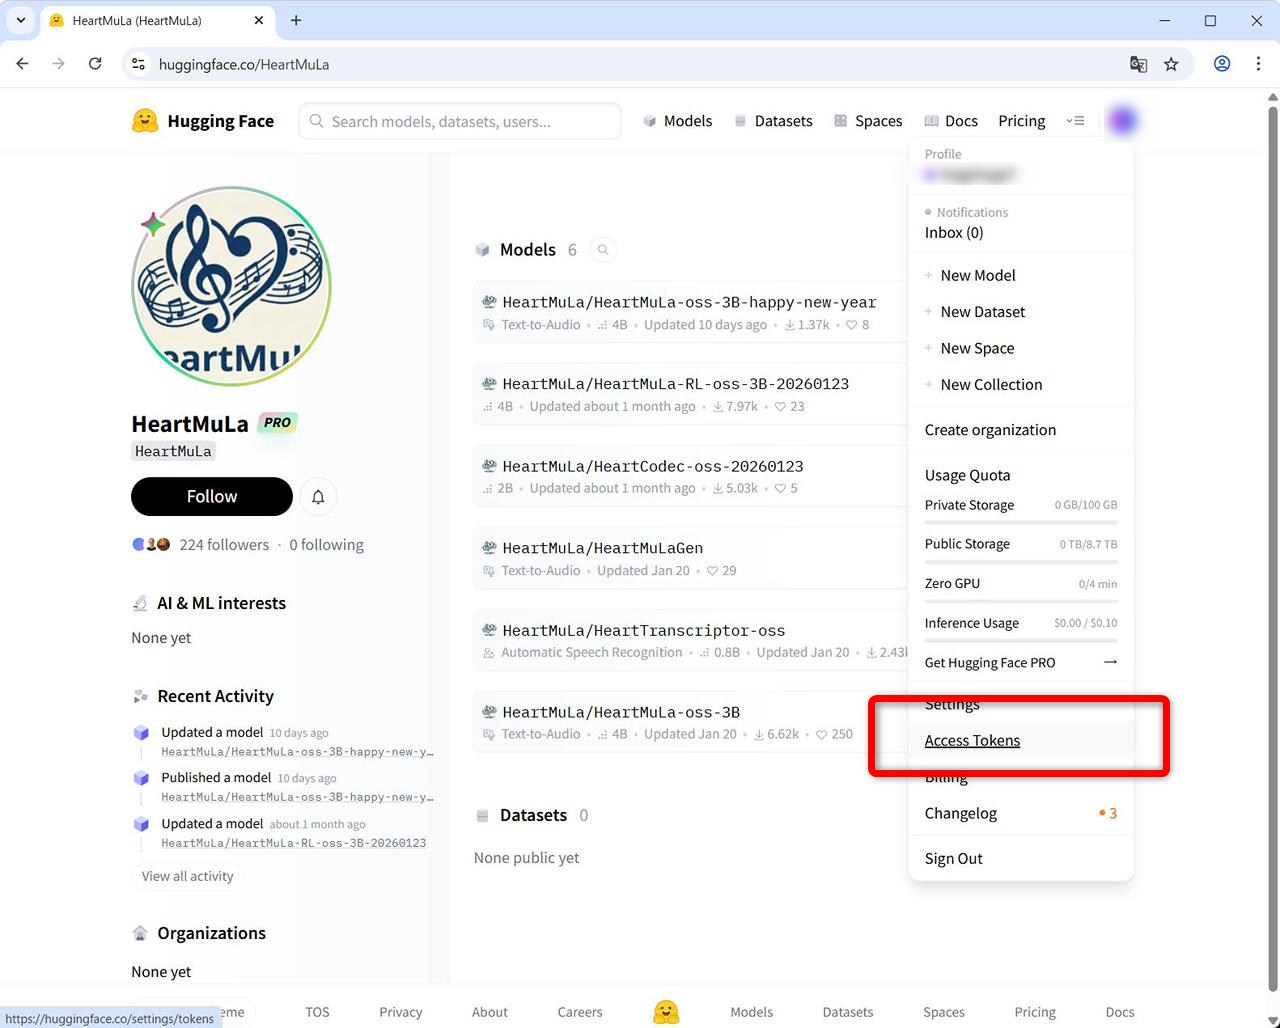
Task: Select Access Tokens in the profile menu
Action: pyautogui.click(x=972, y=741)
